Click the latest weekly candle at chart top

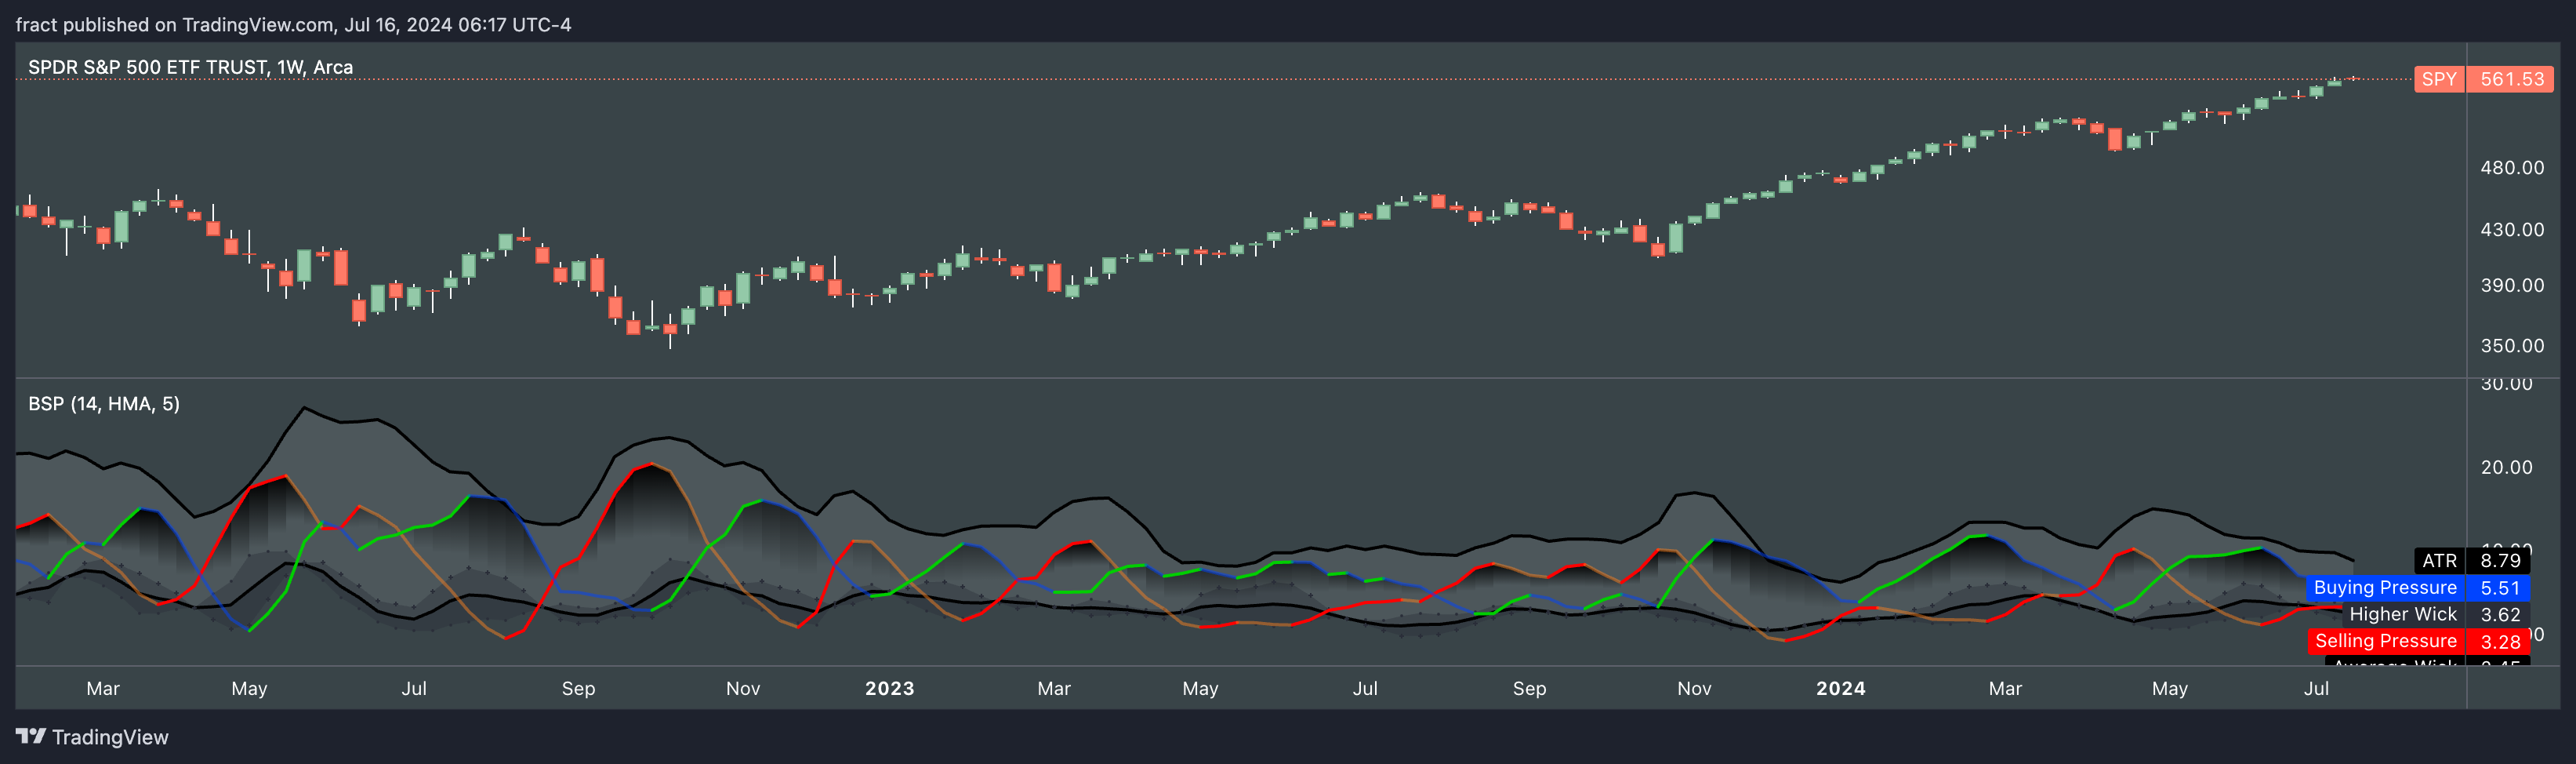click(2353, 78)
